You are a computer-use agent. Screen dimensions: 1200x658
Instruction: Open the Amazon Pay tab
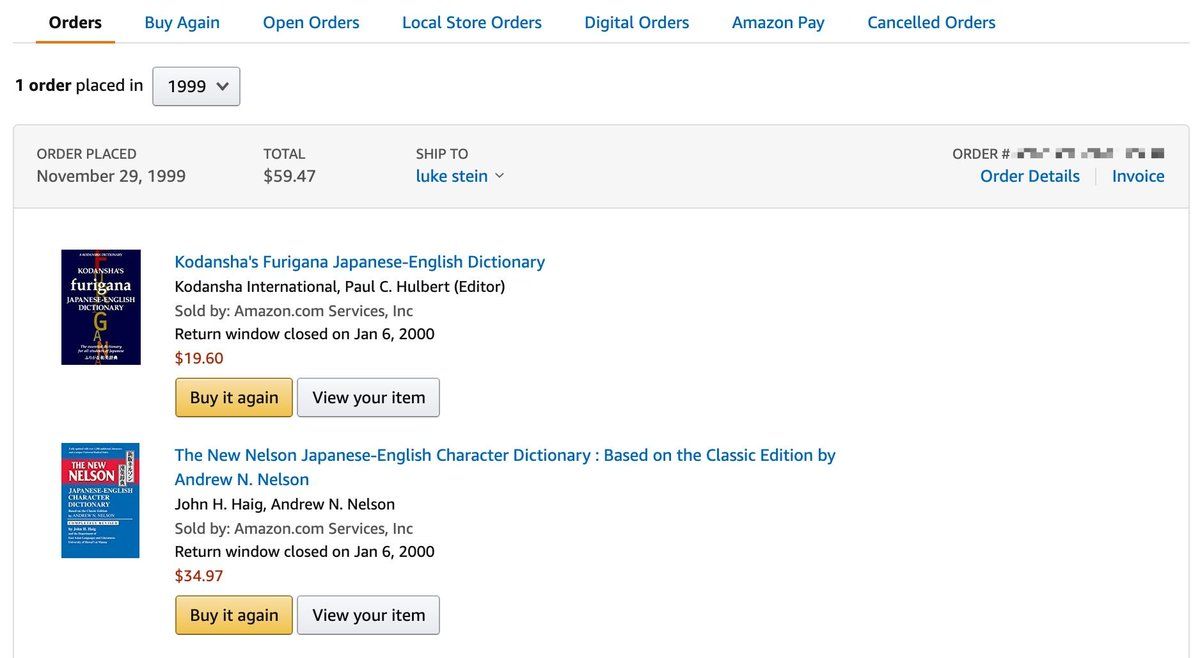tap(778, 22)
